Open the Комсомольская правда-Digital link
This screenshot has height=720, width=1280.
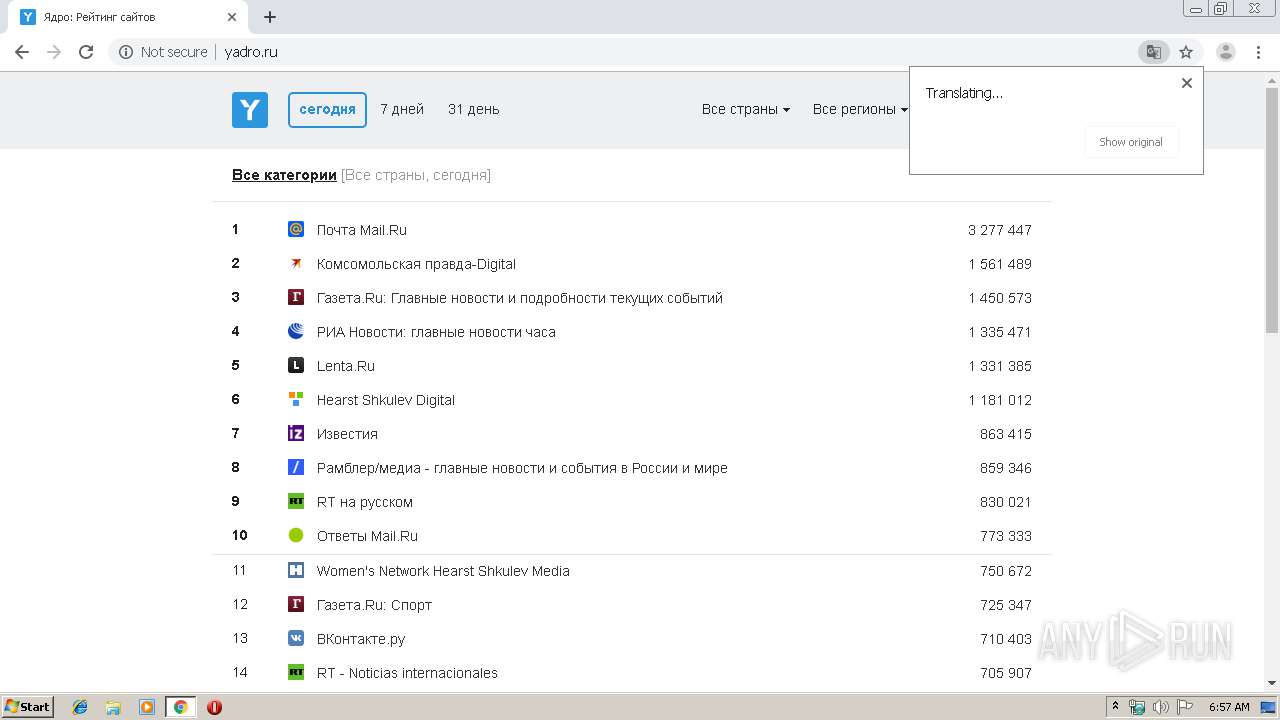416,264
